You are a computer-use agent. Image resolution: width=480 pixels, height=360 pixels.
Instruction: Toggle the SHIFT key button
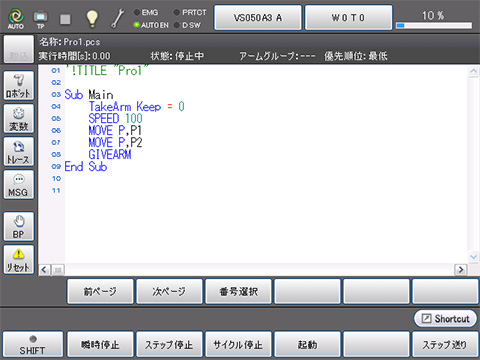click(x=33, y=345)
